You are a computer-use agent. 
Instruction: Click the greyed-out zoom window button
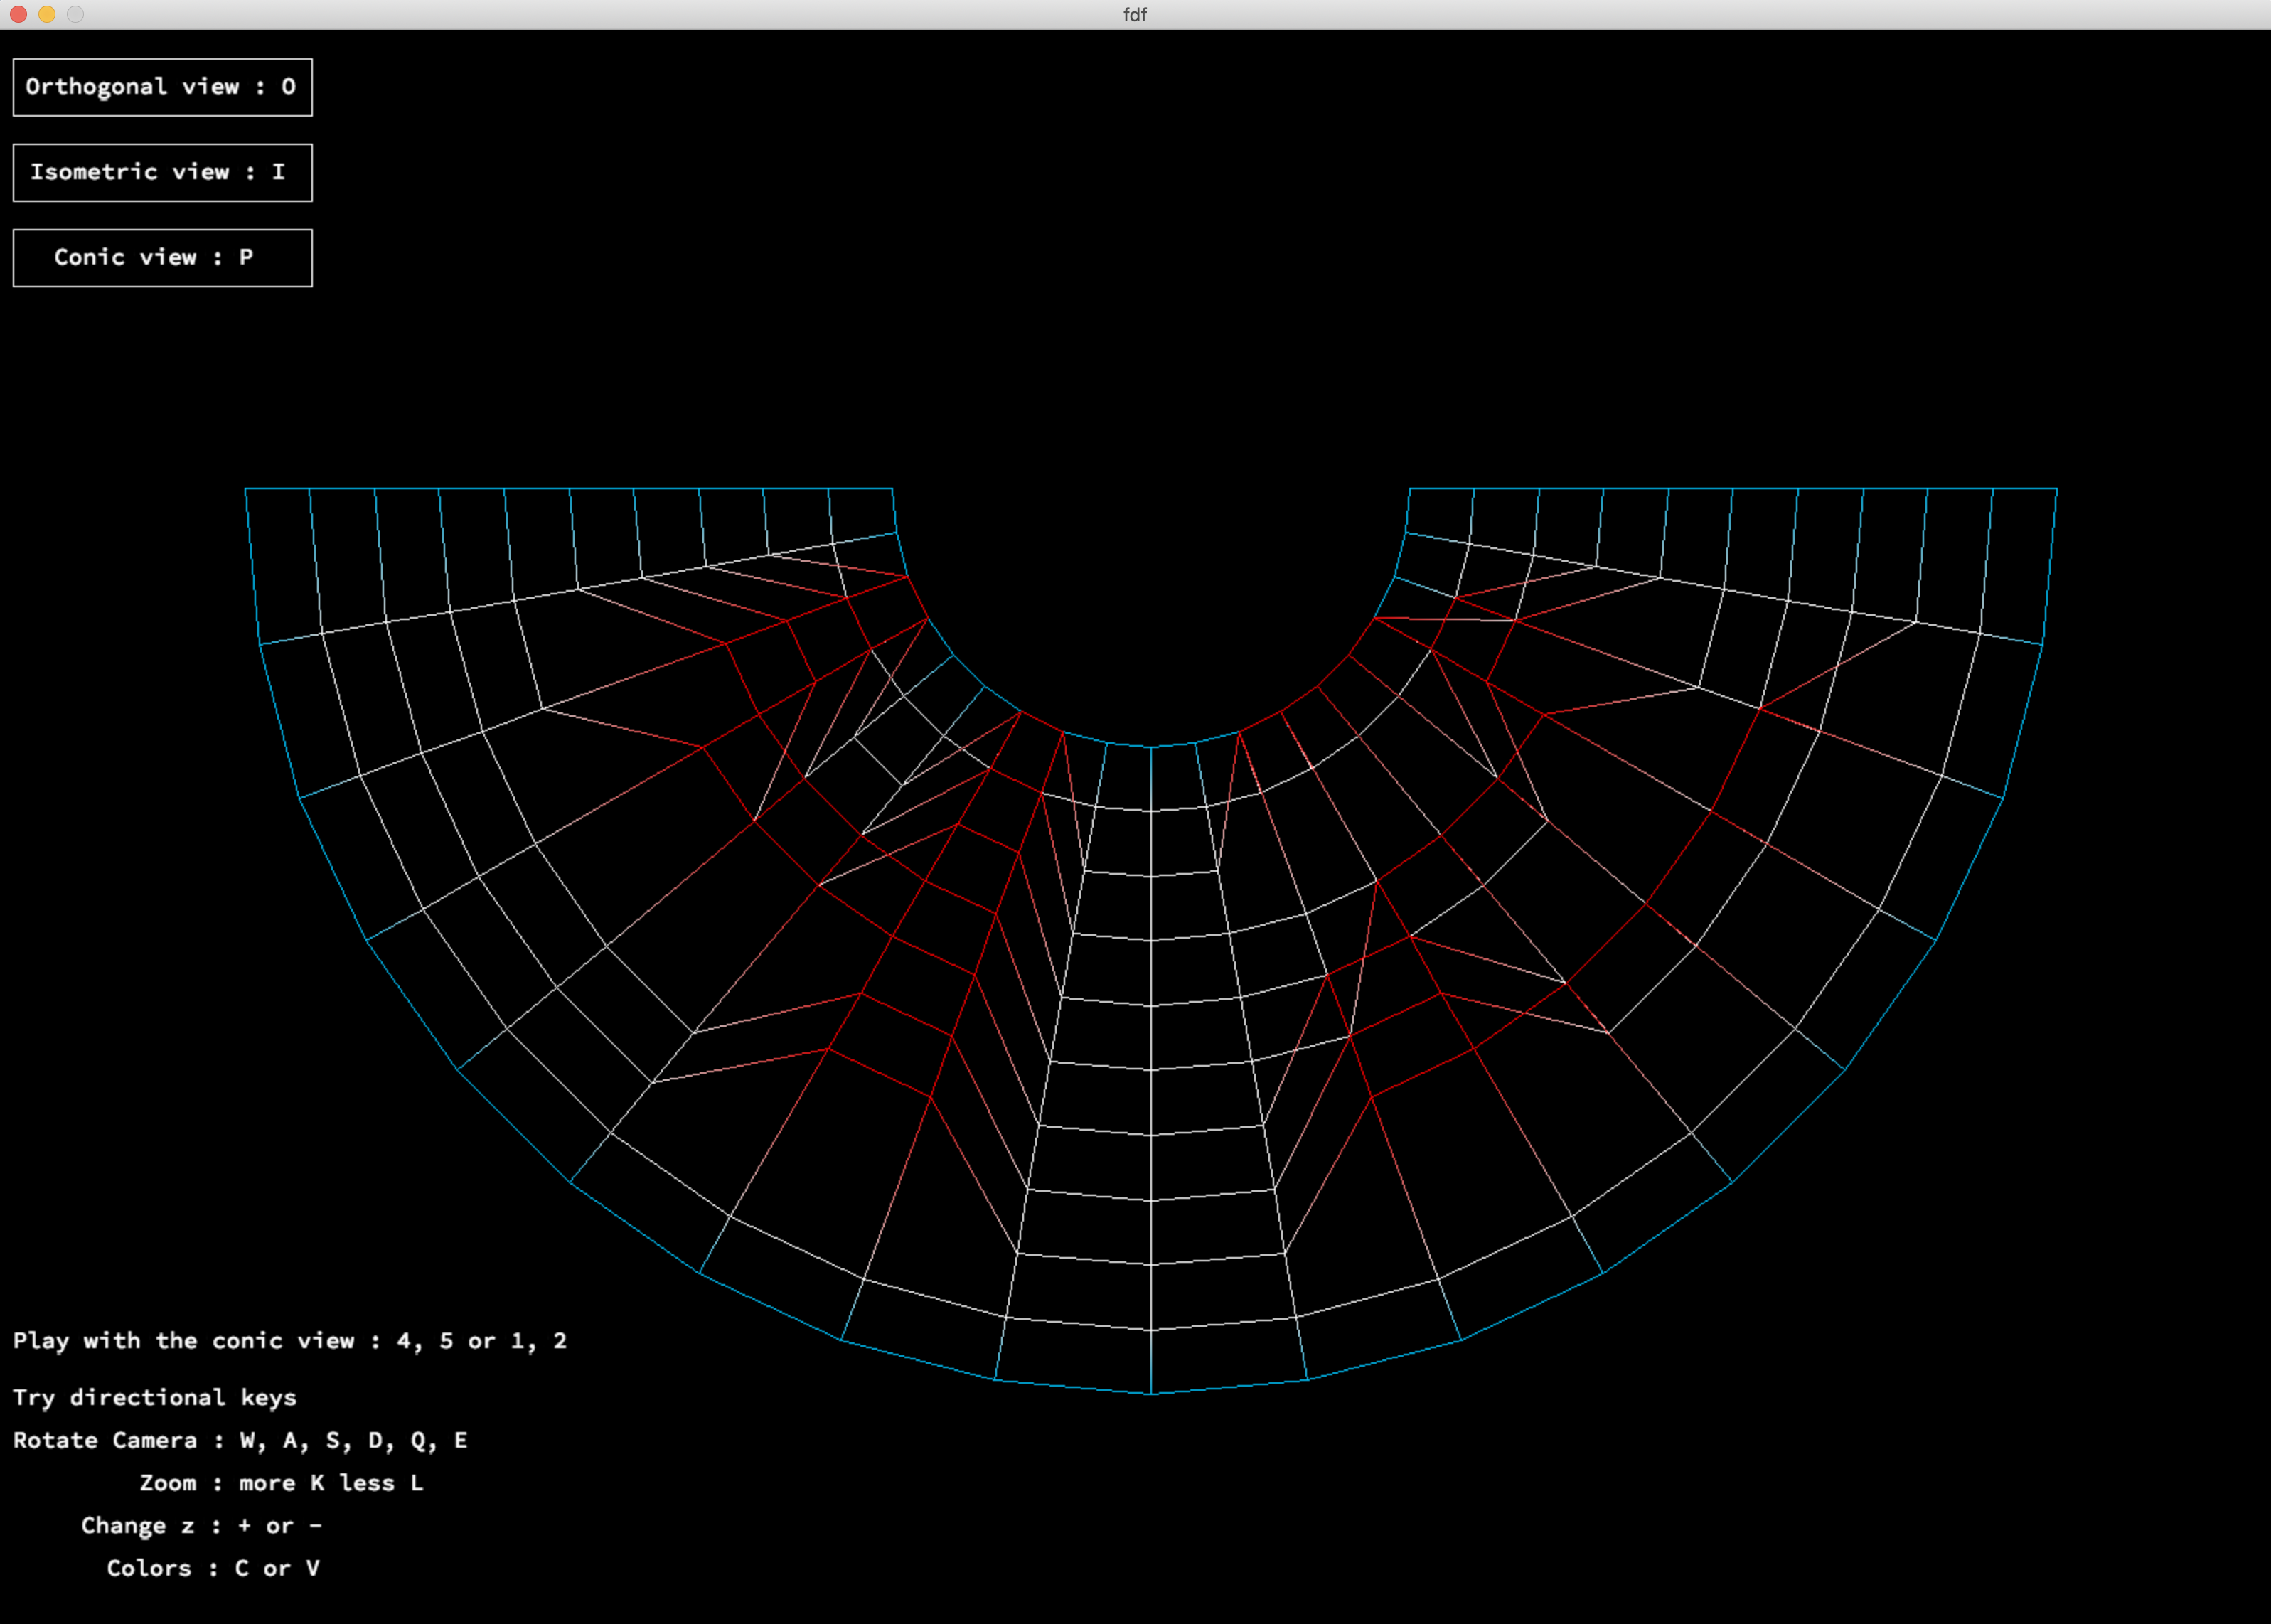click(x=75, y=14)
